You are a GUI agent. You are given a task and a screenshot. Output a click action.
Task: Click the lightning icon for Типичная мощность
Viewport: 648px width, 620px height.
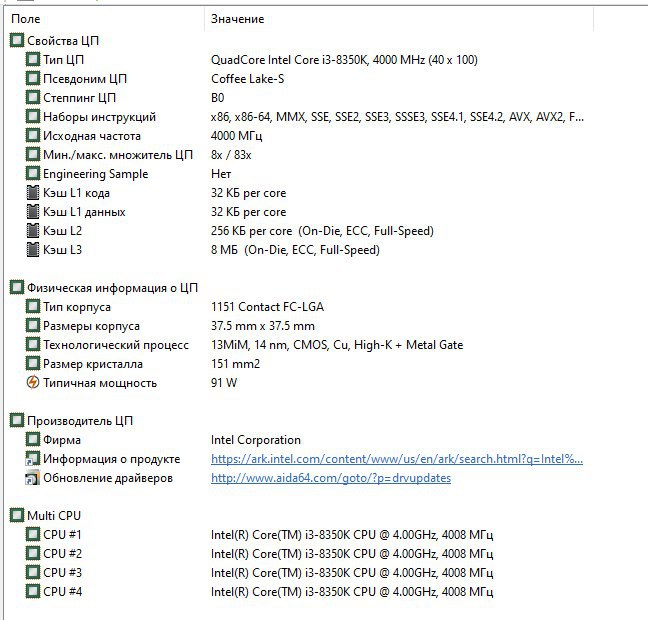[33, 383]
